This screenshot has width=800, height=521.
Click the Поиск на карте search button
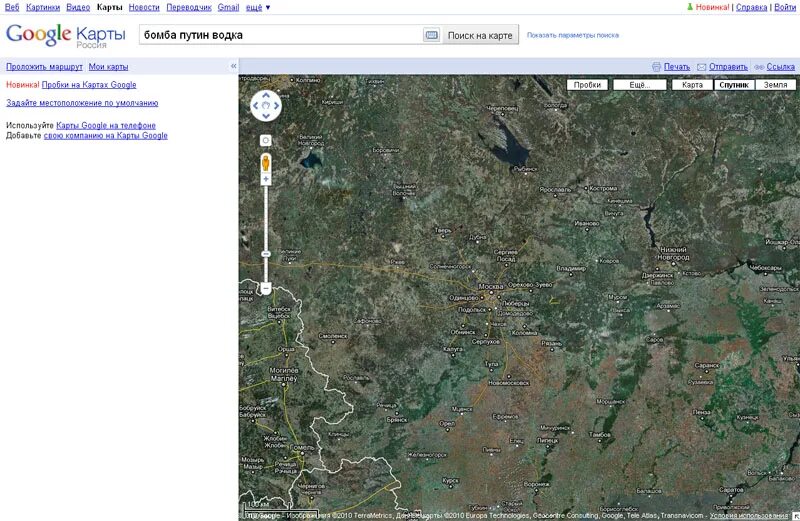(x=480, y=35)
